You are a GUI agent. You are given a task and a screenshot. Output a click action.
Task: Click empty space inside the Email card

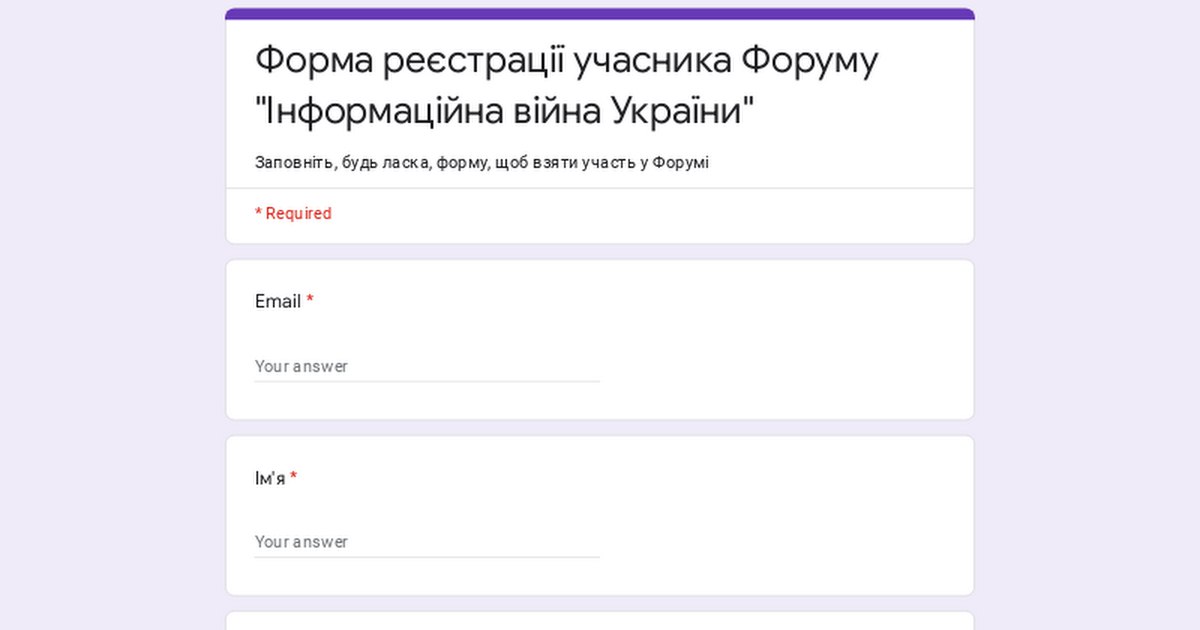[x=780, y=340]
